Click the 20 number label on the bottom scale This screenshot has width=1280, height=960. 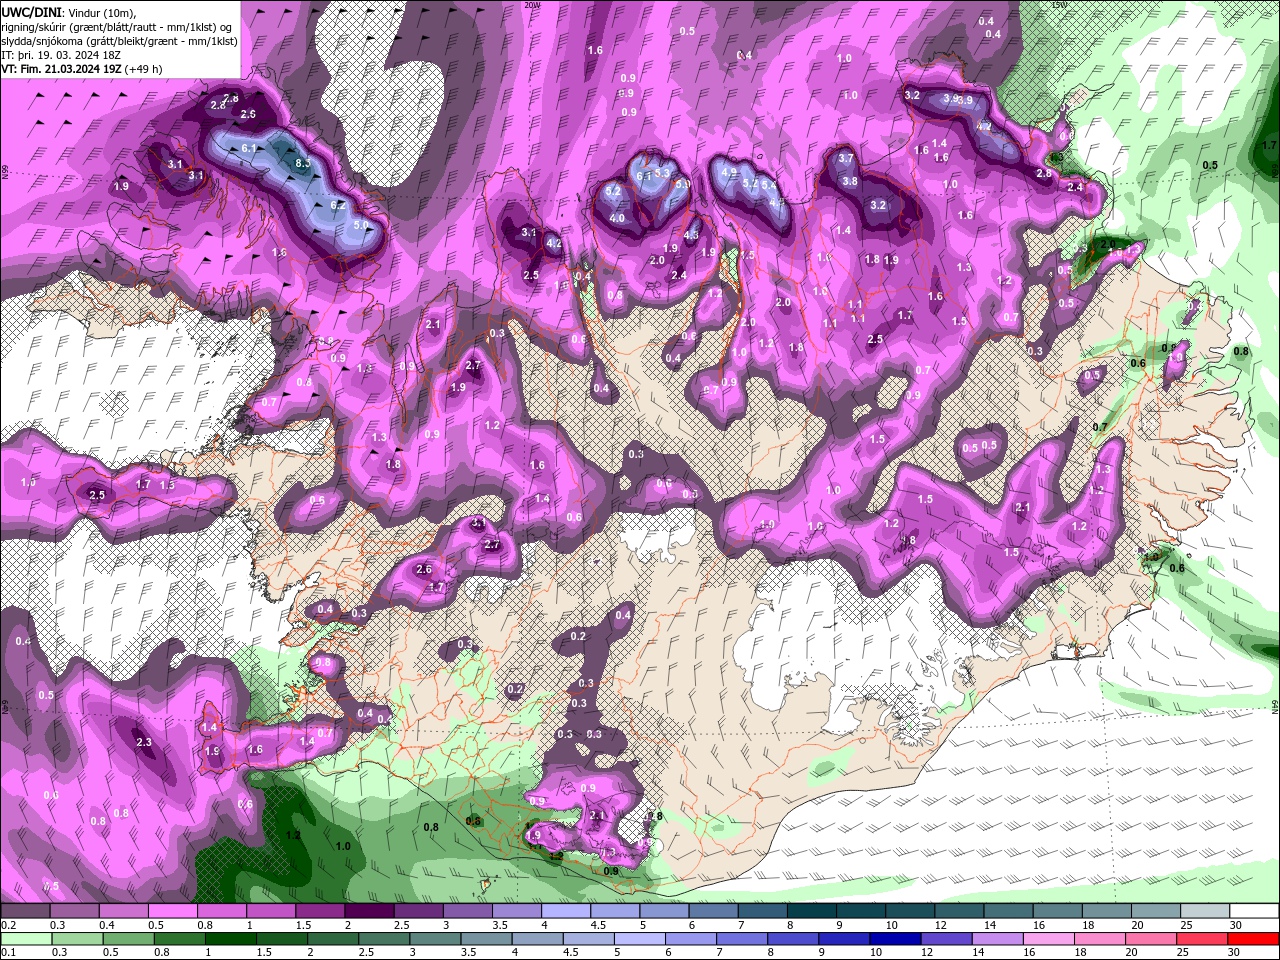tap(1131, 953)
